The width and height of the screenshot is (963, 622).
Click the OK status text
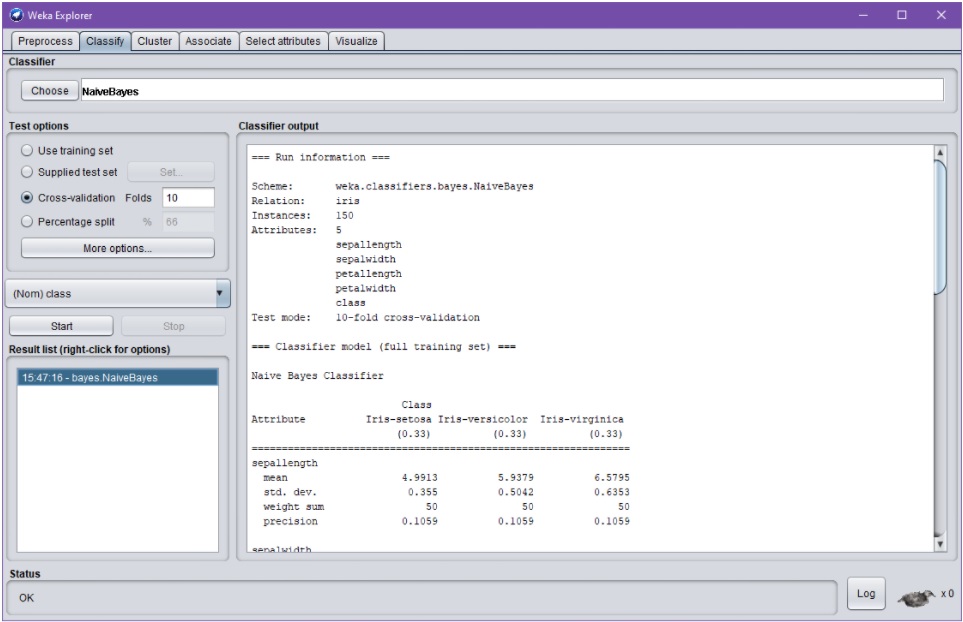pos(26,598)
